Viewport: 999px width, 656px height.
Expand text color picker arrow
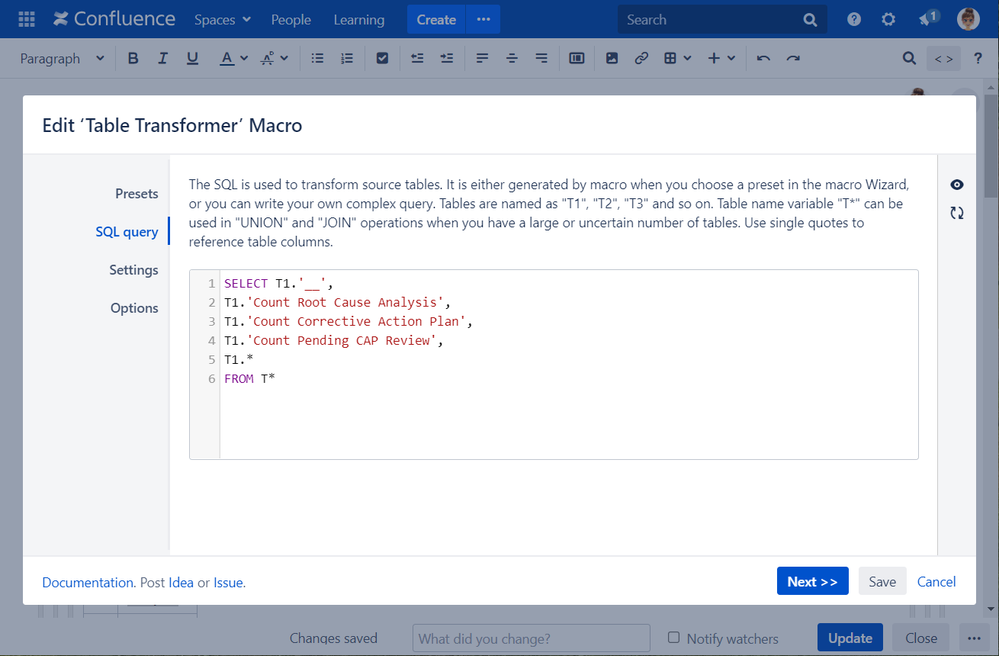244,59
